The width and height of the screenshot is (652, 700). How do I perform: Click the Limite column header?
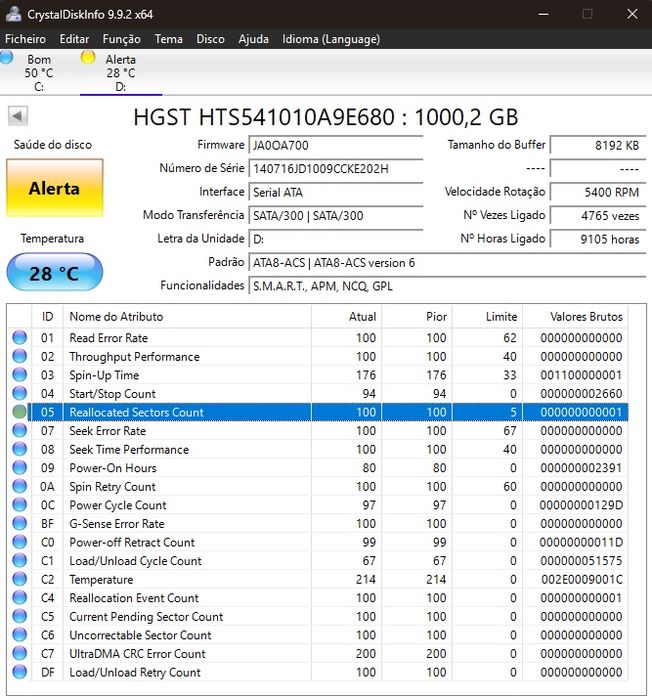pyautogui.click(x=488, y=317)
